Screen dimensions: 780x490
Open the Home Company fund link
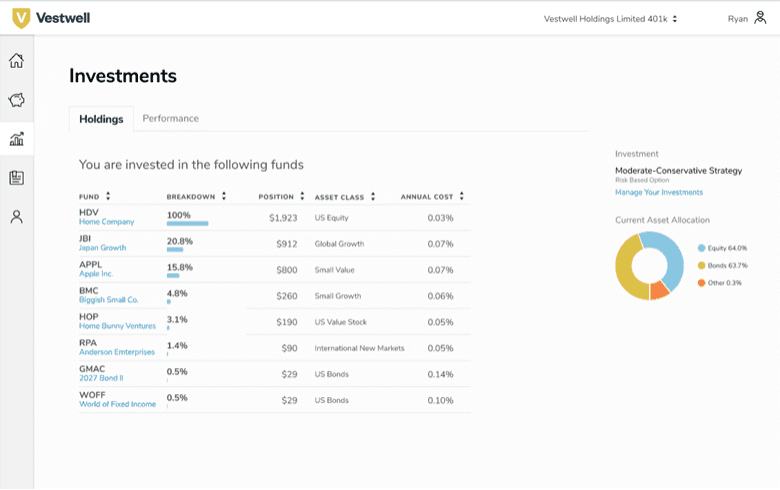pyautogui.click(x=106, y=222)
